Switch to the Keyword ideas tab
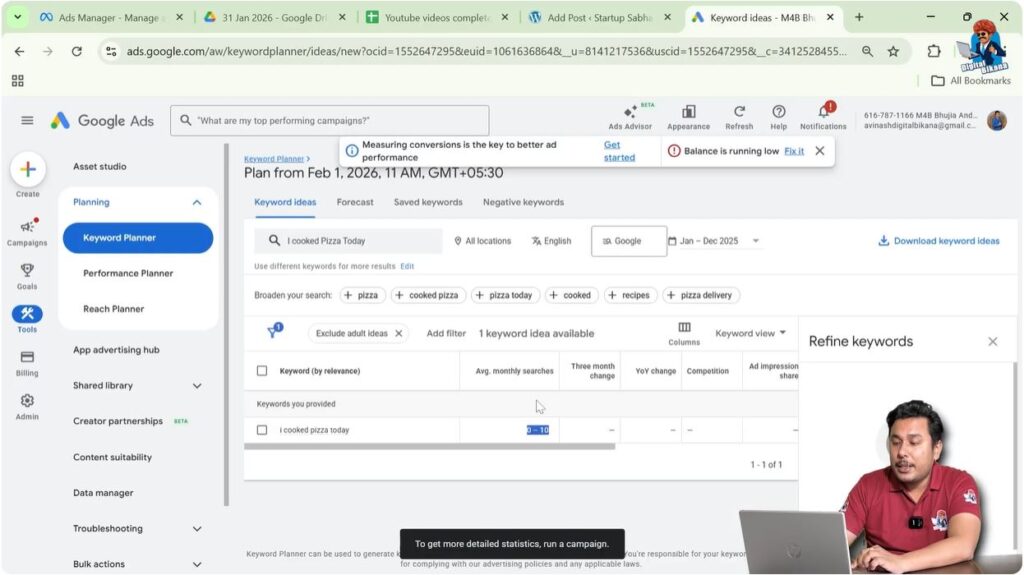1024x575 pixels. [x=285, y=203]
